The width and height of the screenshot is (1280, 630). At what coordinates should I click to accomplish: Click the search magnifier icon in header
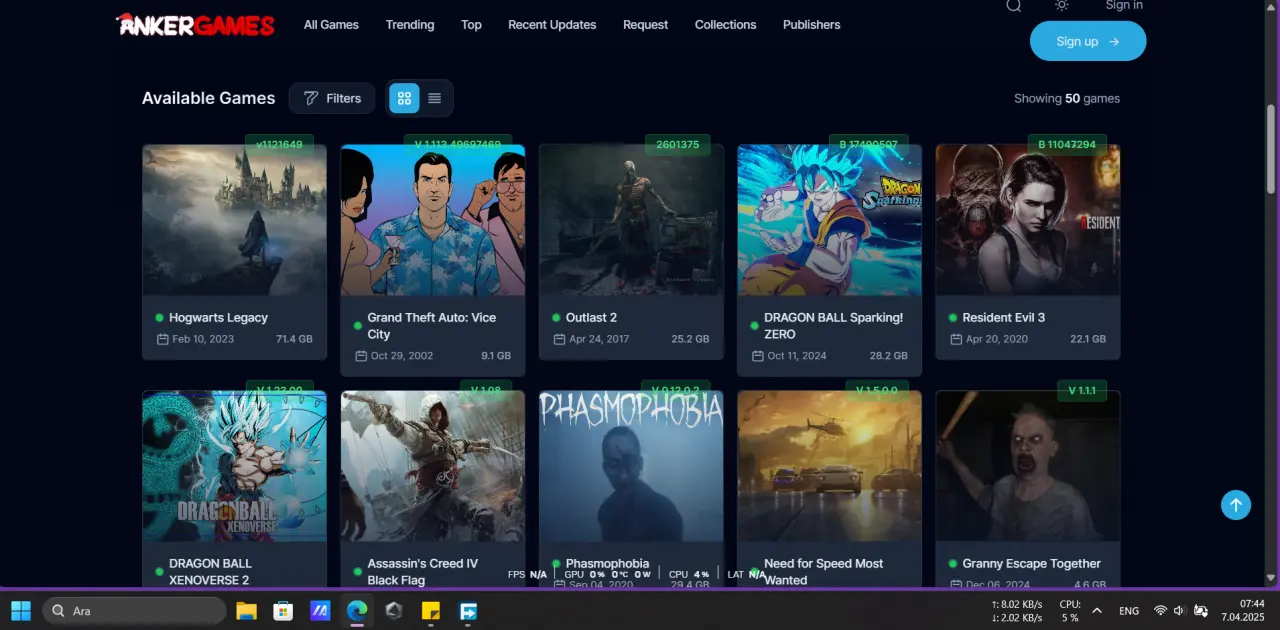(x=1013, y=5)
